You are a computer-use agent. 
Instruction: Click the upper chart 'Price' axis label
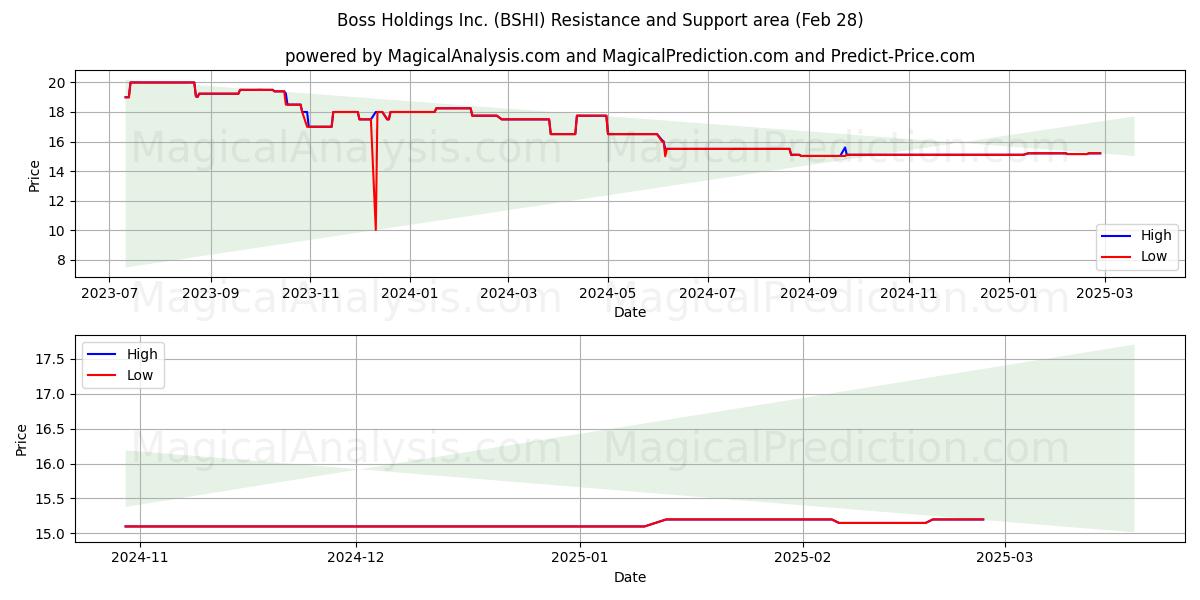click(35, 176)
